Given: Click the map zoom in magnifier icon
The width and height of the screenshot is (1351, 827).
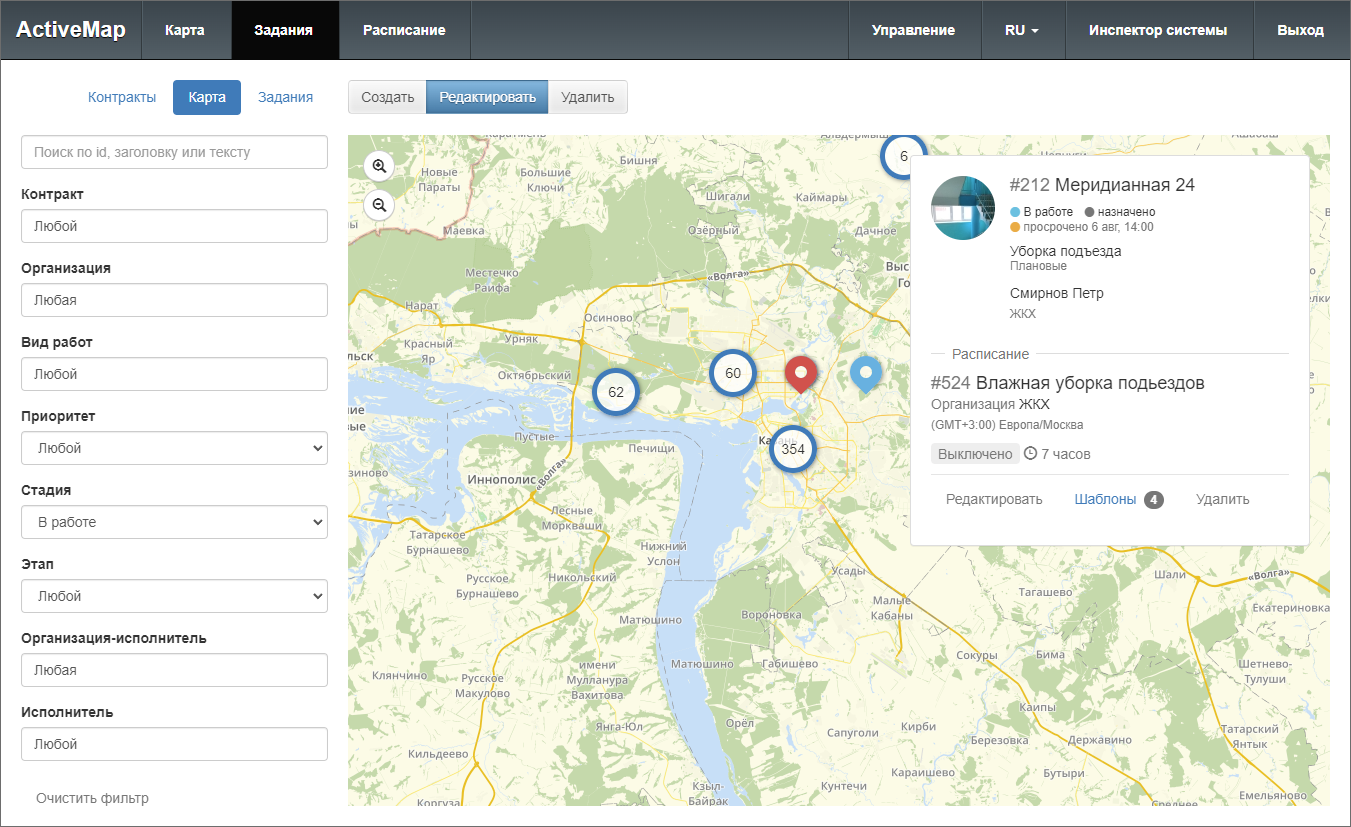Looking at the screenshot, I should 379,166.
